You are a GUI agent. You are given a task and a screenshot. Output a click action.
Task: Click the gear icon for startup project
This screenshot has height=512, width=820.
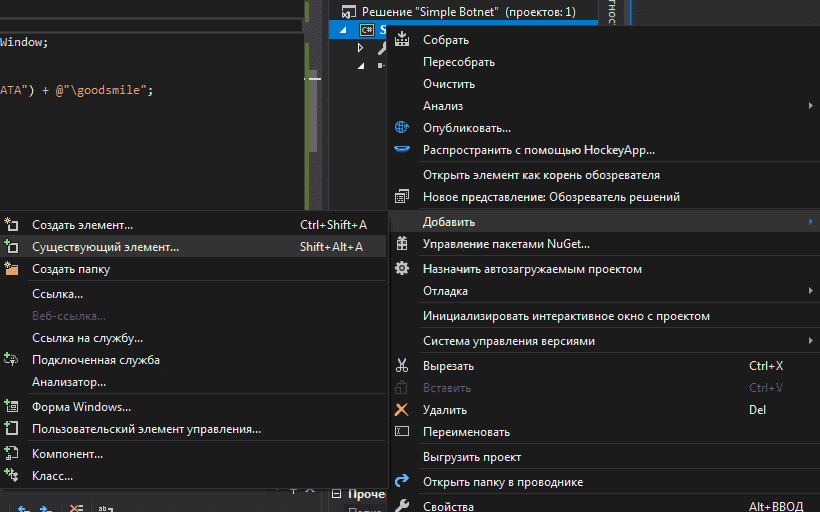(402, 269)
